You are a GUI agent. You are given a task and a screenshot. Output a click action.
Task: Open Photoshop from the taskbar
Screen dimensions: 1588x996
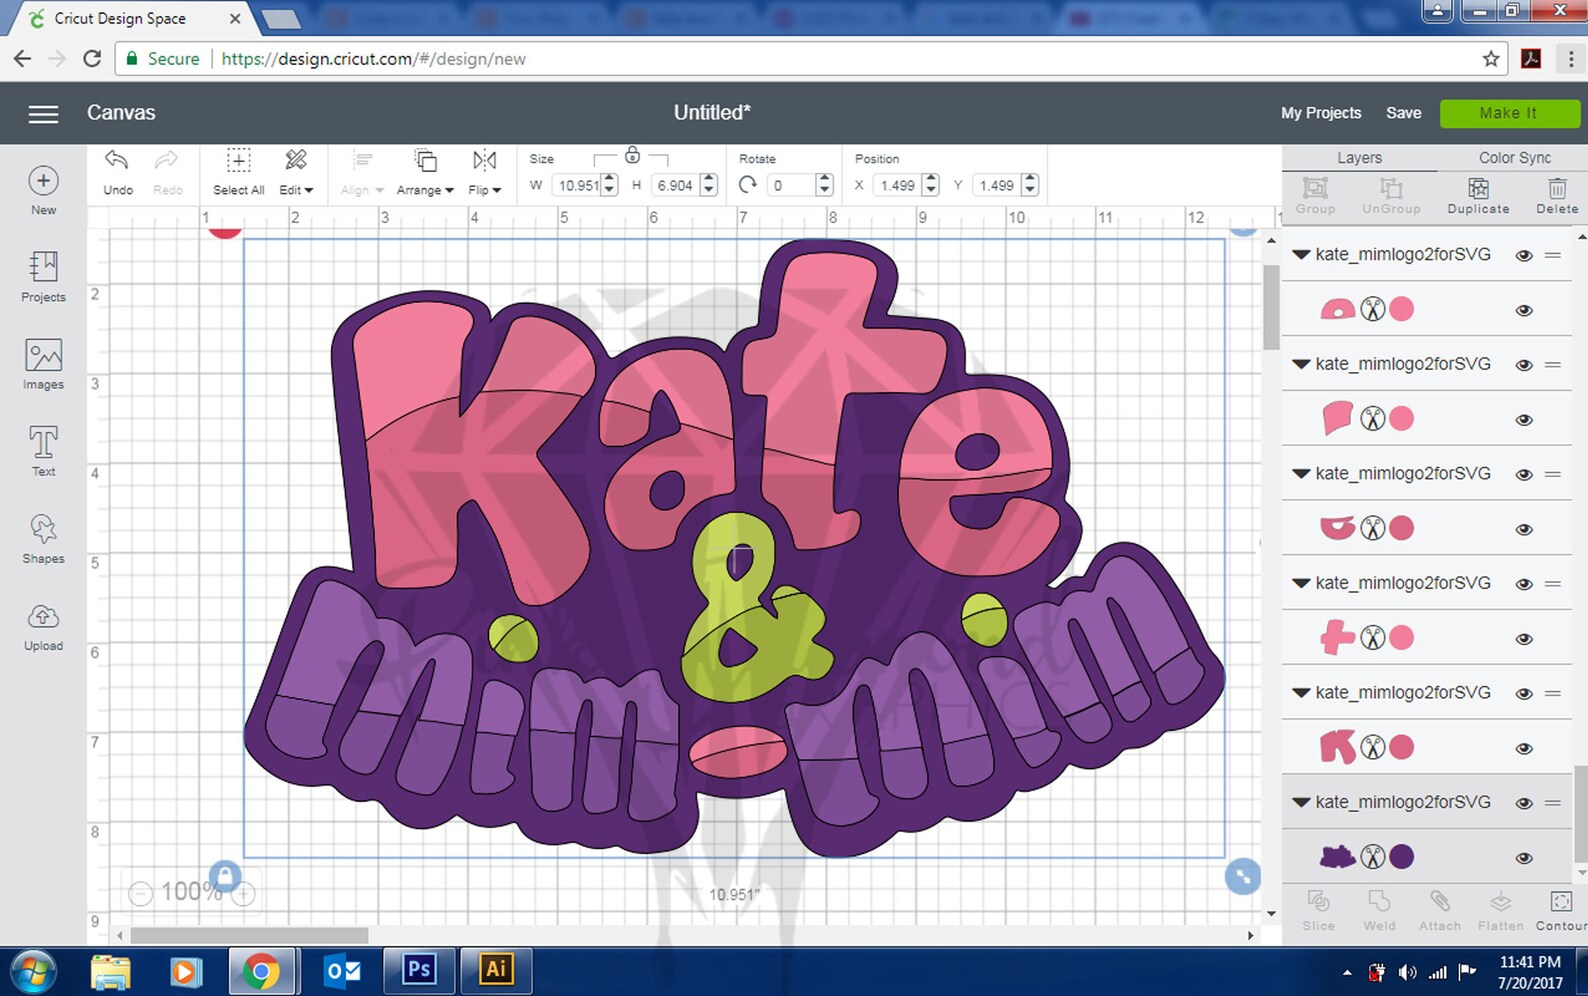coord(419,970)
